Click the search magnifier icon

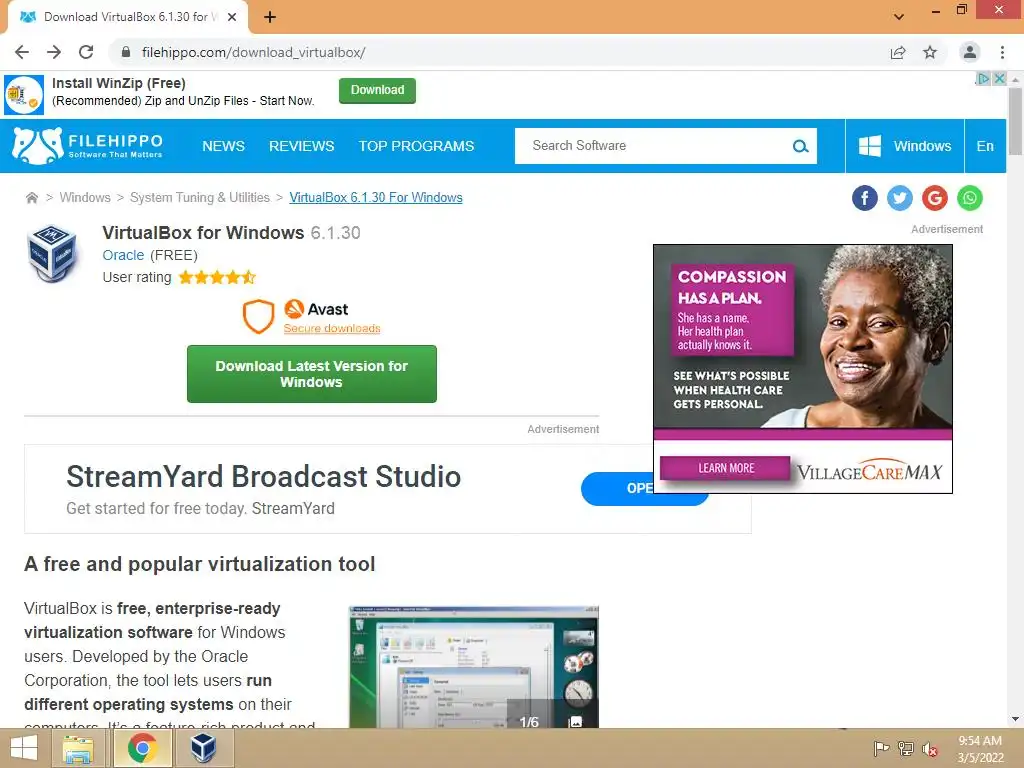coord(800,146)
